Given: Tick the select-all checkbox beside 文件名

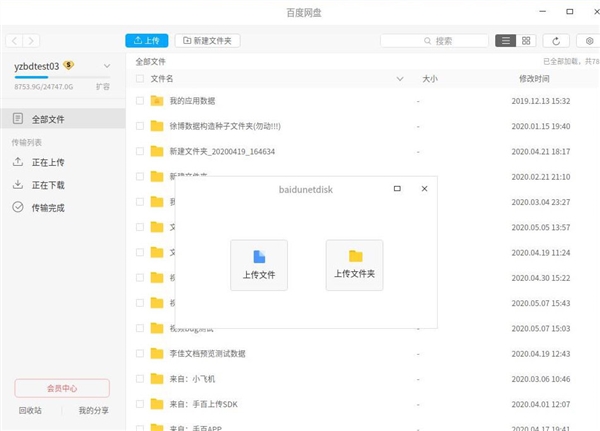Looking at the screenshot, I should coord(137,78).
